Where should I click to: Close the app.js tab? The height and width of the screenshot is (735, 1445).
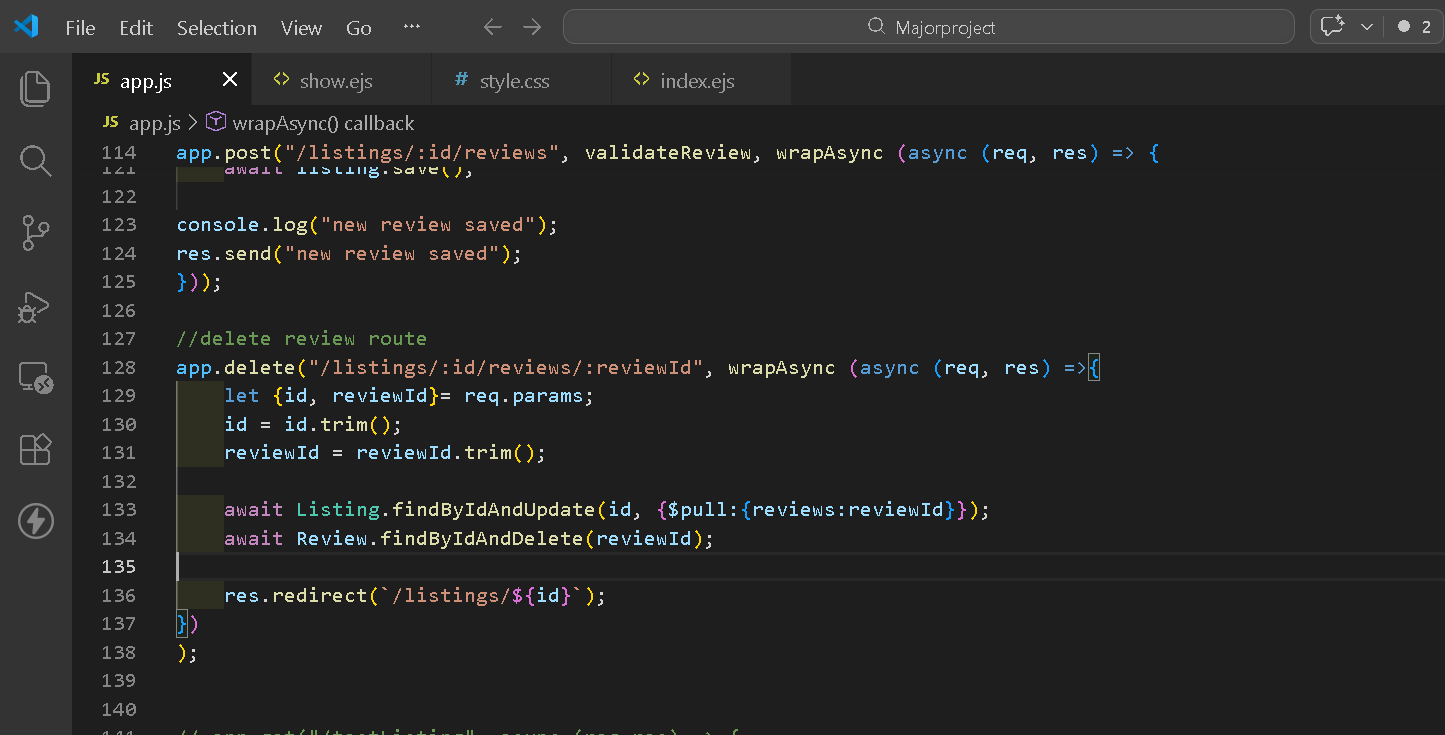tap(230, 80)
